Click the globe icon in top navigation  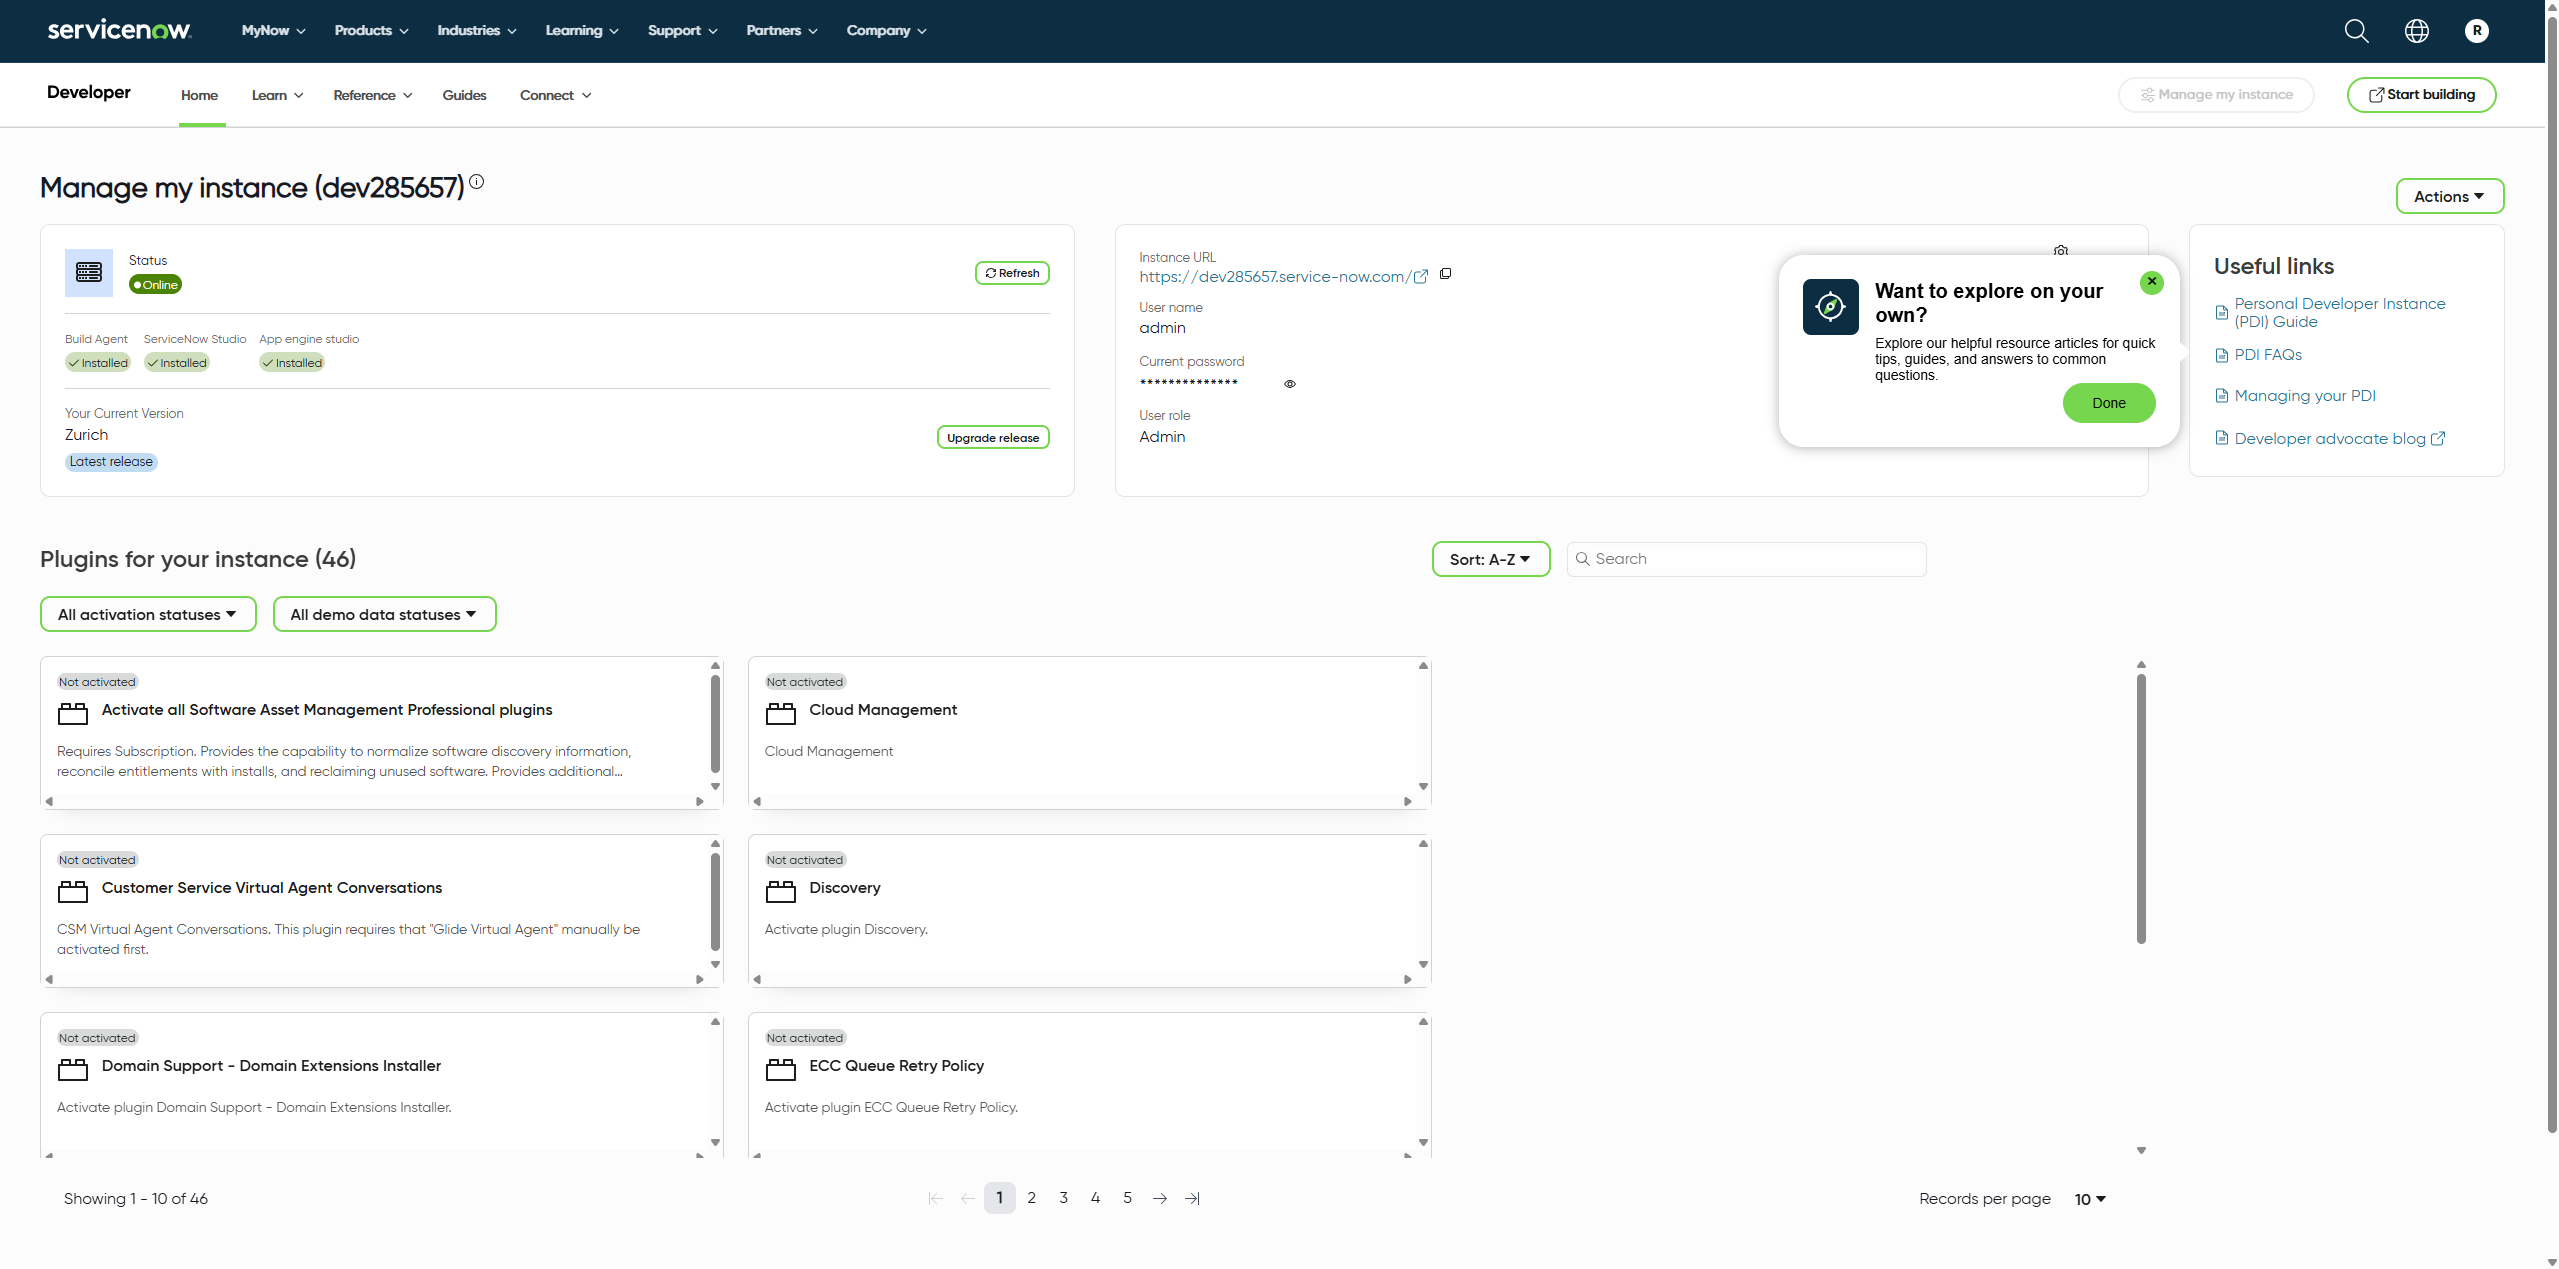pyautogui.click(x=2417, y=30)
